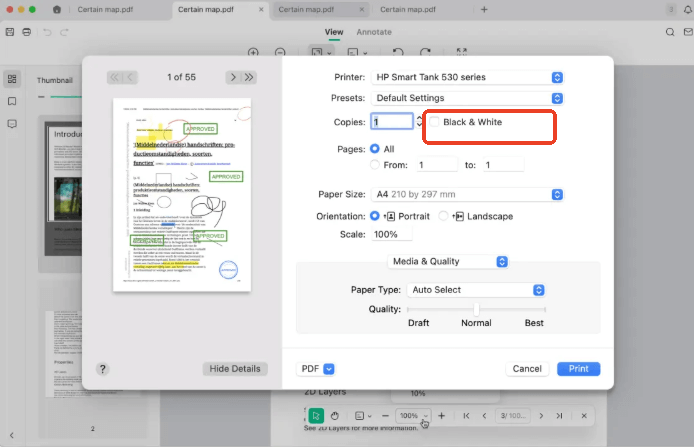Viewport: 694px width, 447px height.
Task: Open the thumbnail panel sidebar icon
Action: (x=12, y=79)
